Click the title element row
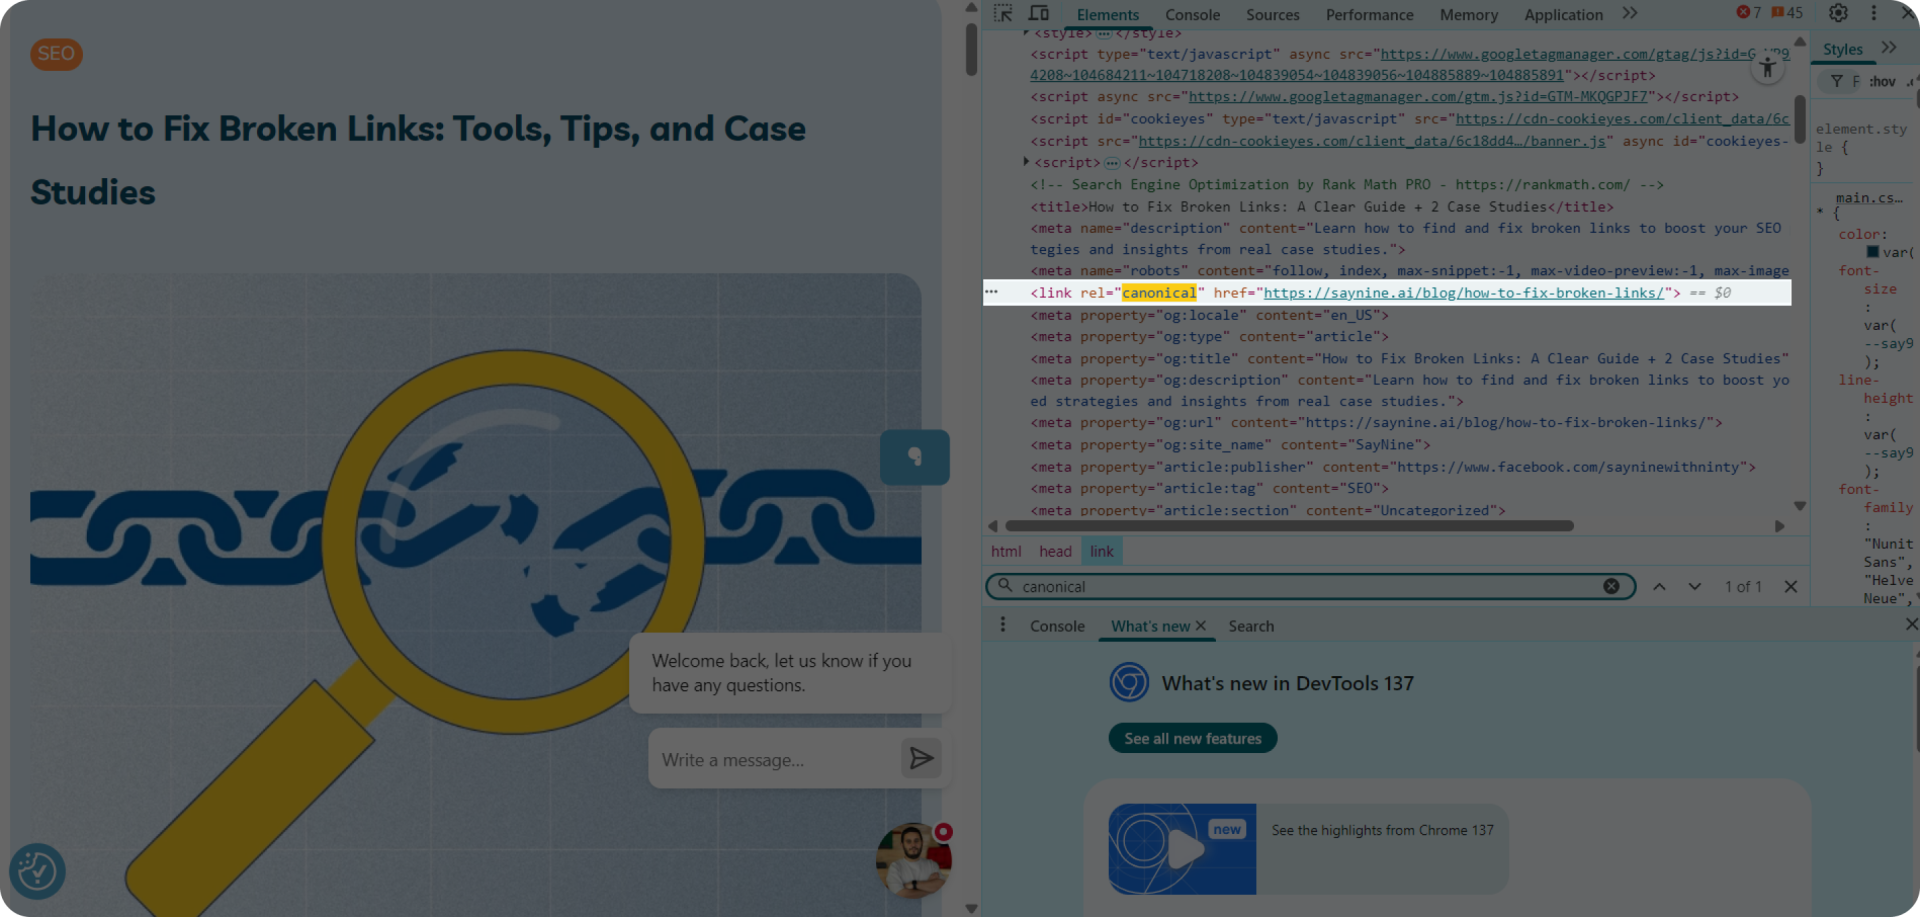The width and height of the screenshot is (1920, 917). click(1322, 207)
